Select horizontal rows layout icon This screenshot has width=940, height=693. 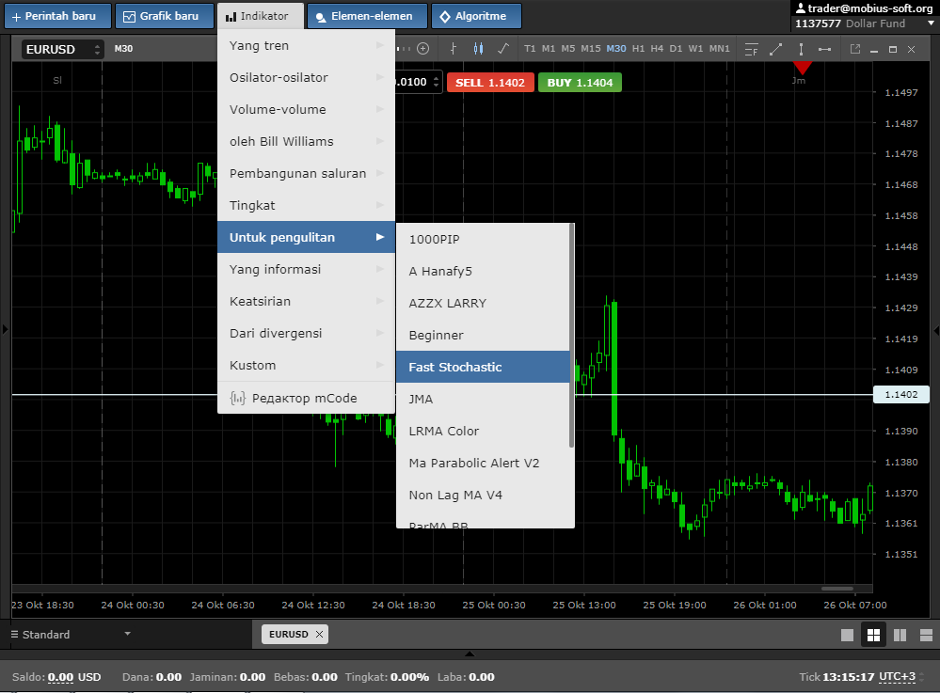926,635
